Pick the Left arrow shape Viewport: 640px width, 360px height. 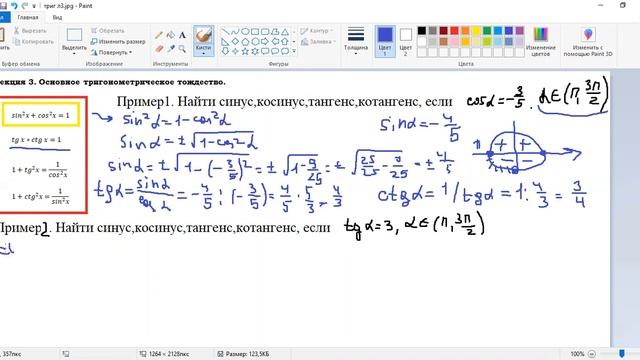275,42
